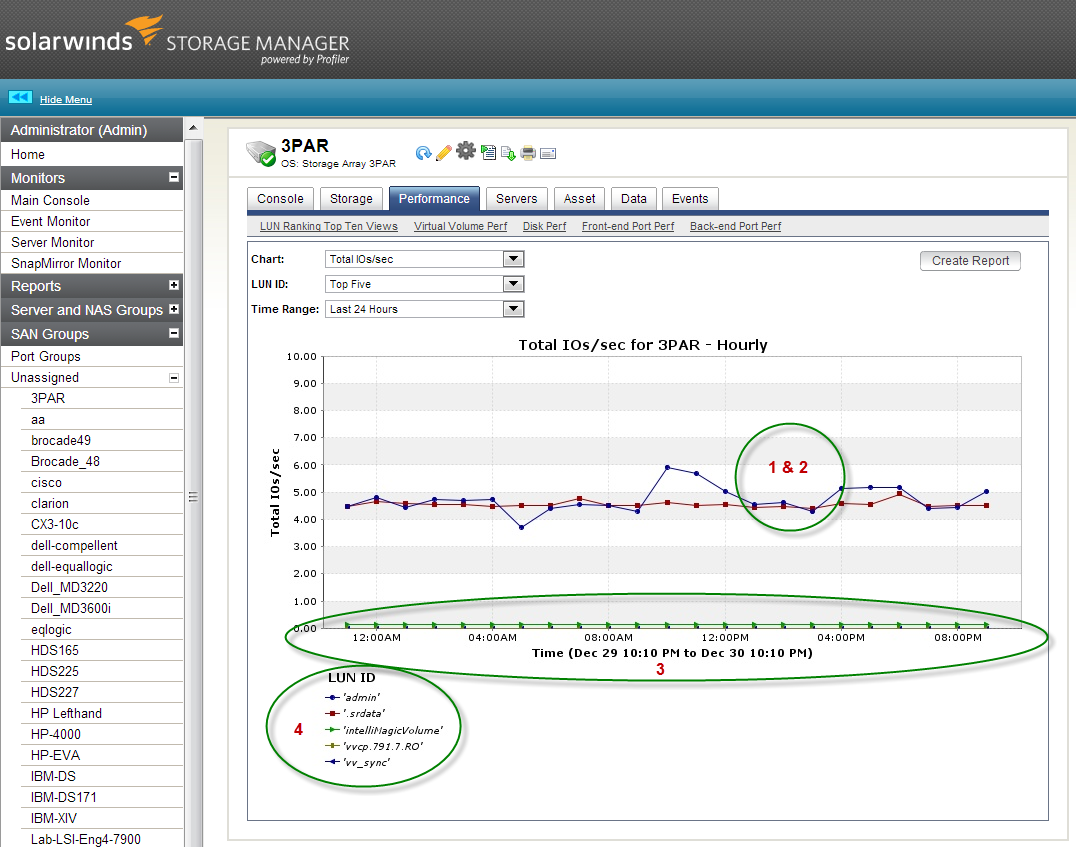
Task: Select HDS165 in the sidebar
Action: [102, 650]
